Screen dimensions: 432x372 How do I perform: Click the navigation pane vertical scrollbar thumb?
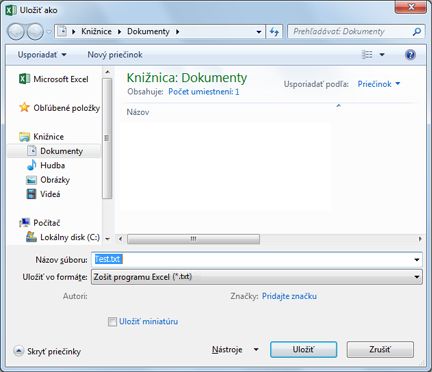tap(107, 138)
